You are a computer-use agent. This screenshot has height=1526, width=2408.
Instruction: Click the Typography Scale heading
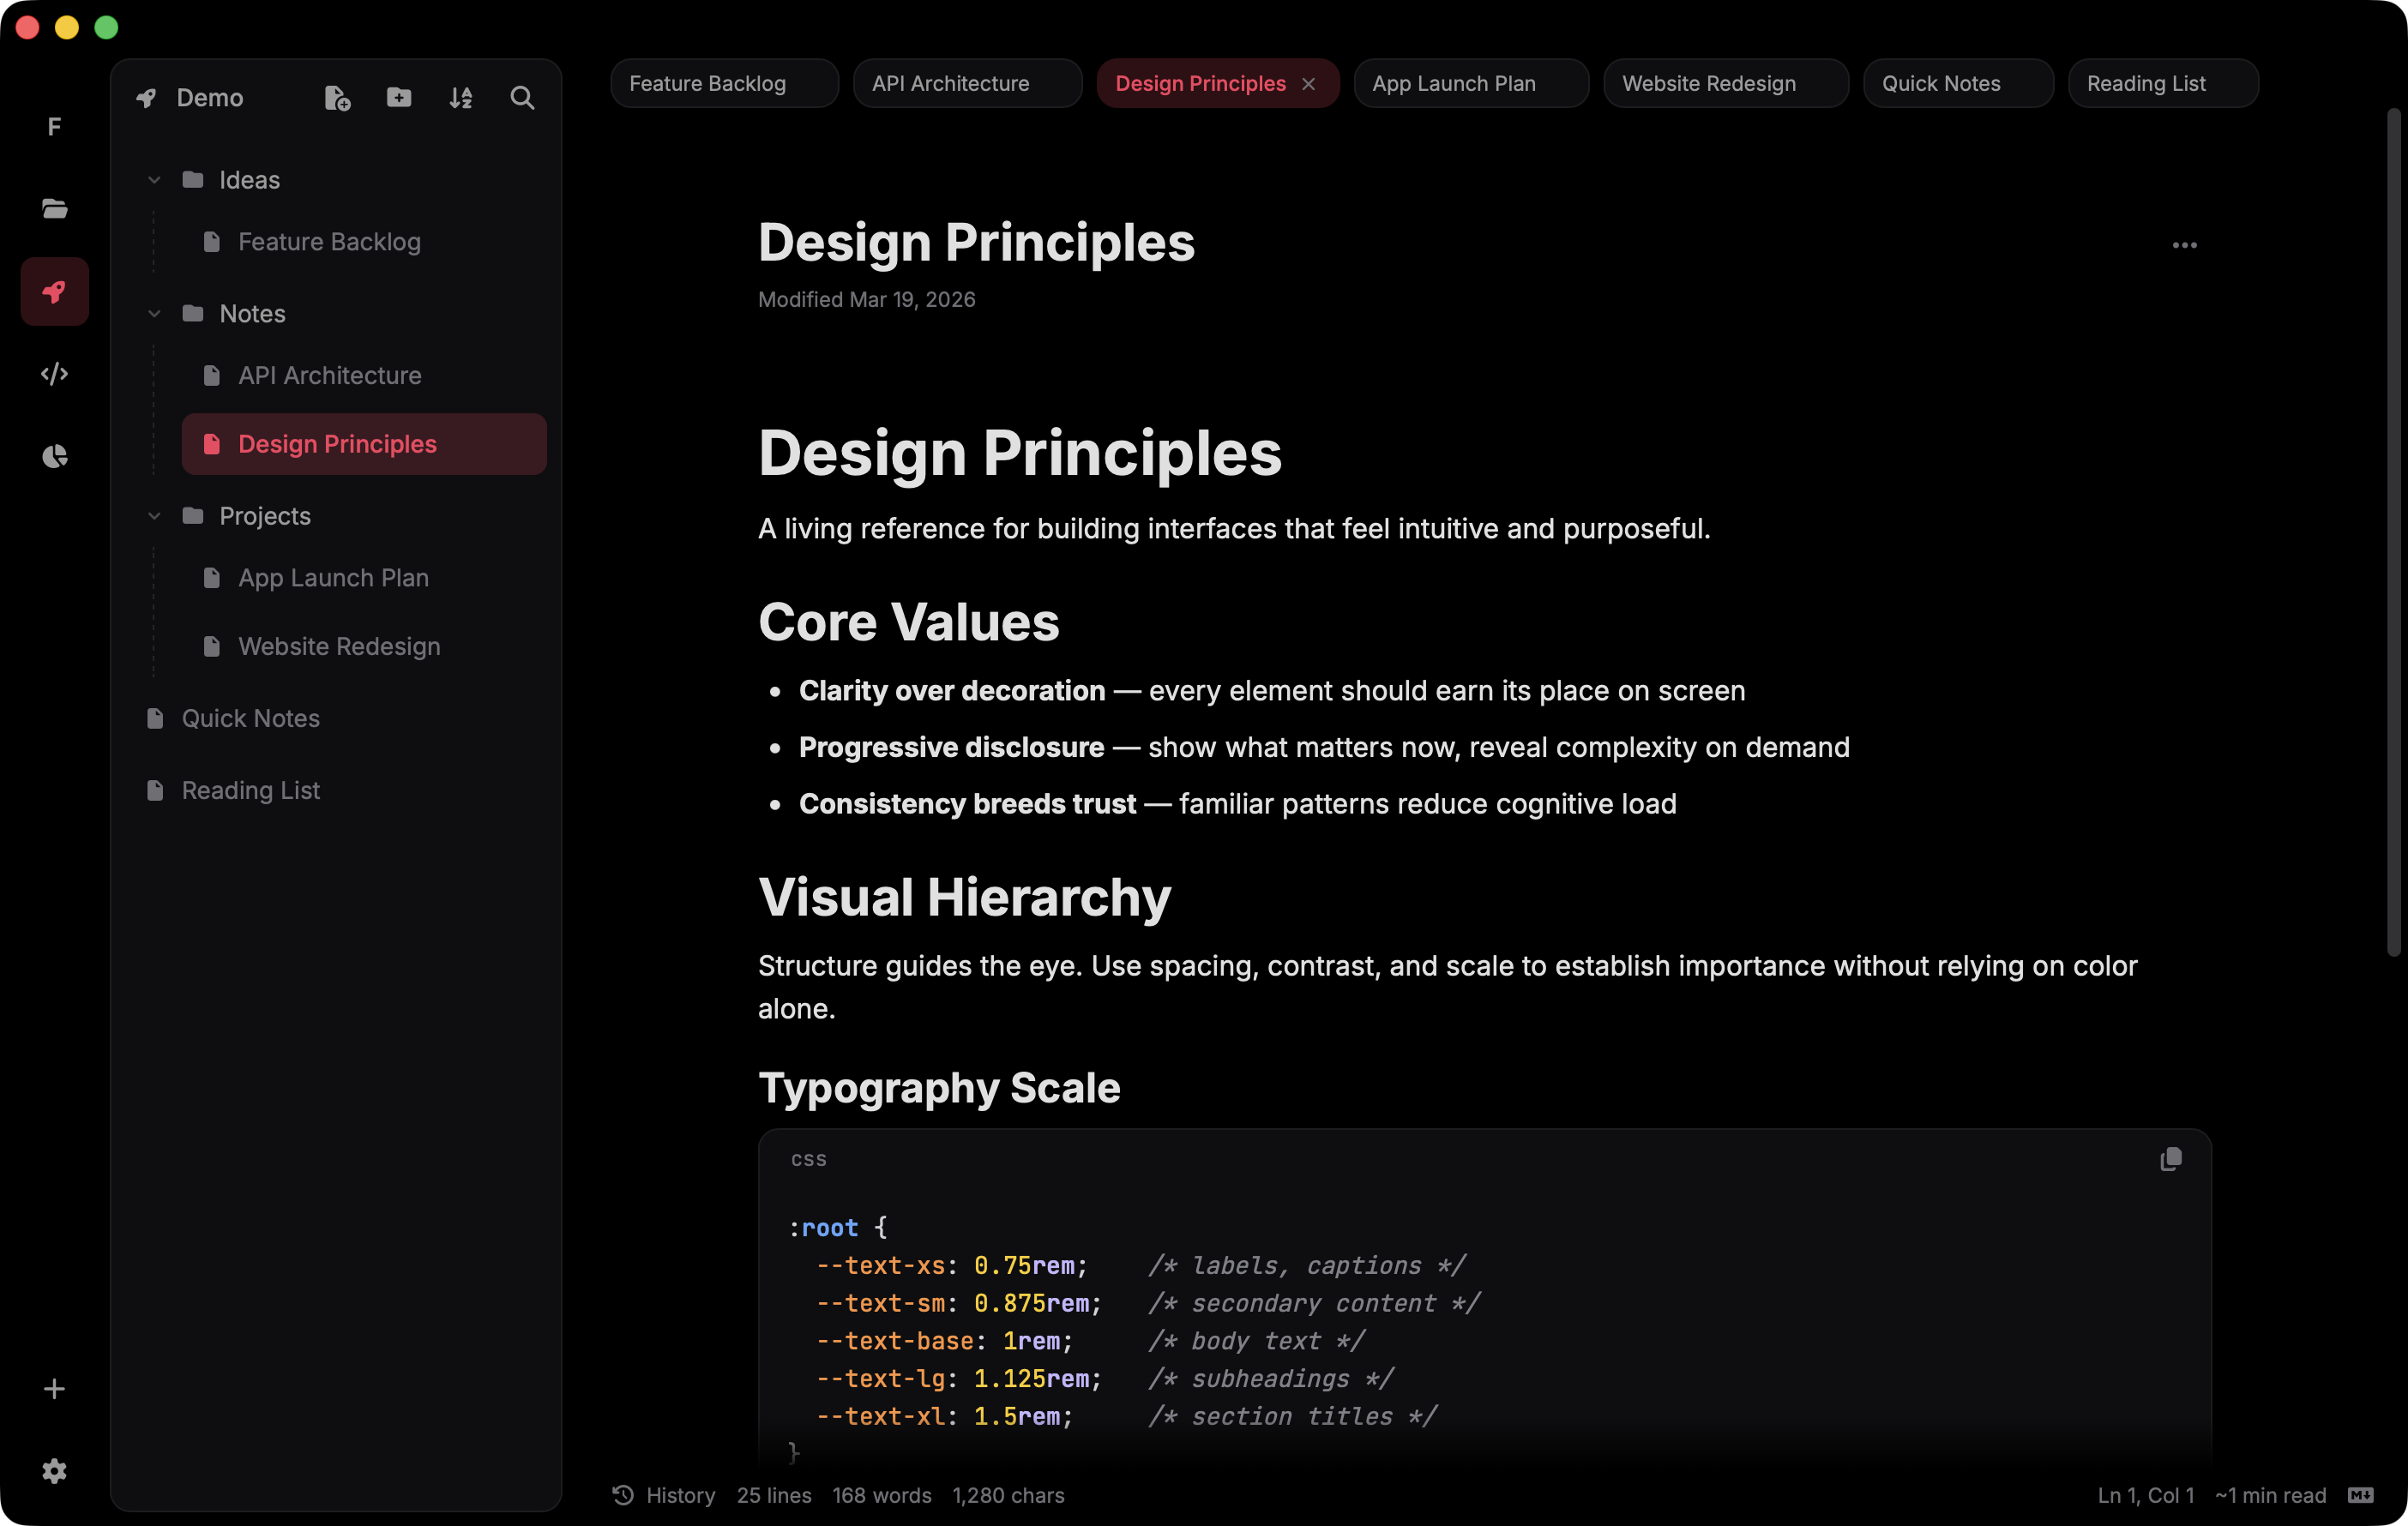pos(939,1088)
